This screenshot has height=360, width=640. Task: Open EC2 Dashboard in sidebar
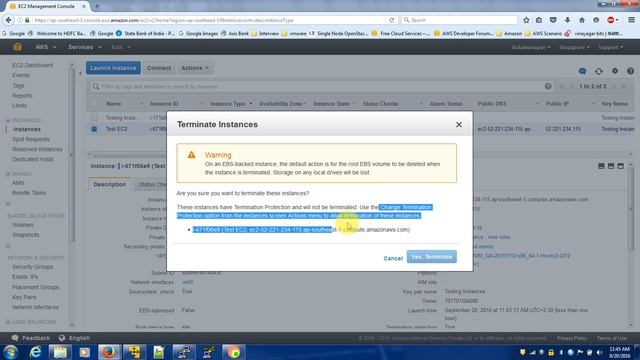(33, 65)
